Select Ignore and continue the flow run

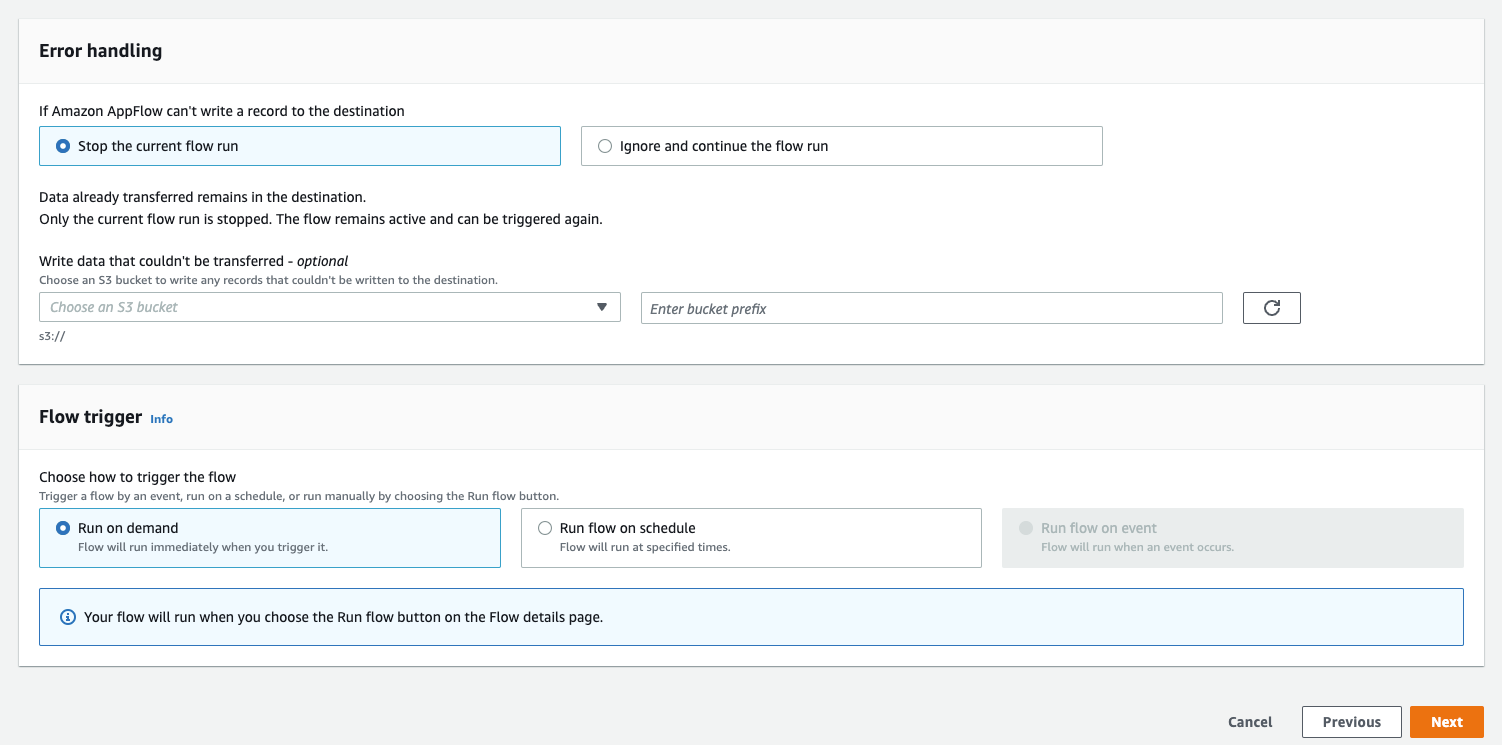point(605,146)
